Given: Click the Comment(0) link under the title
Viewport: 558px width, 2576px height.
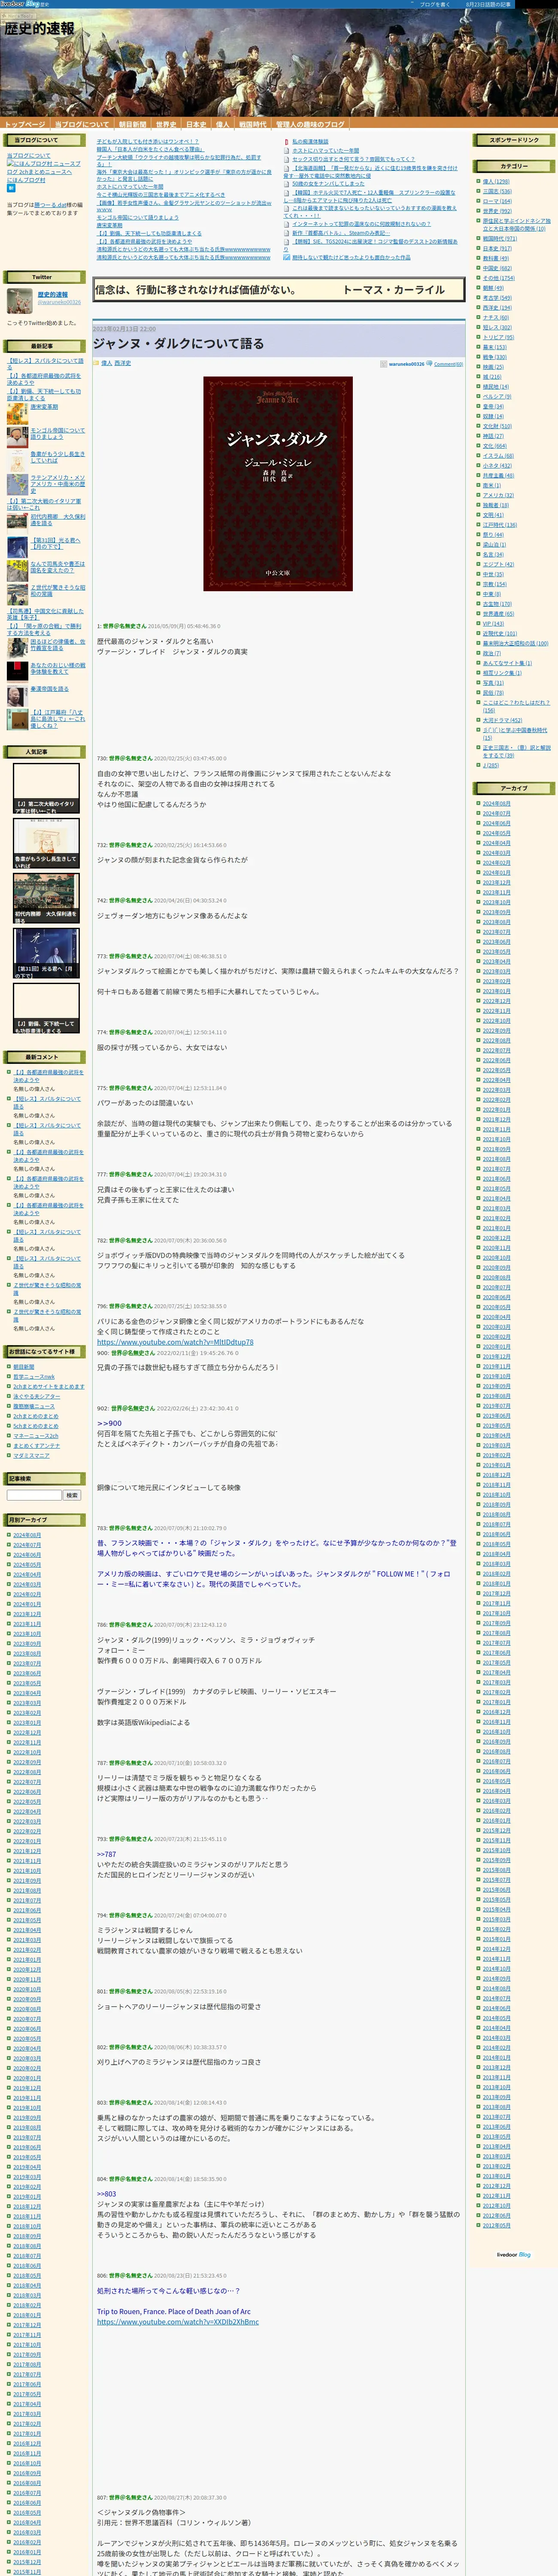Looking at the screenshot, I should [448, 364].
